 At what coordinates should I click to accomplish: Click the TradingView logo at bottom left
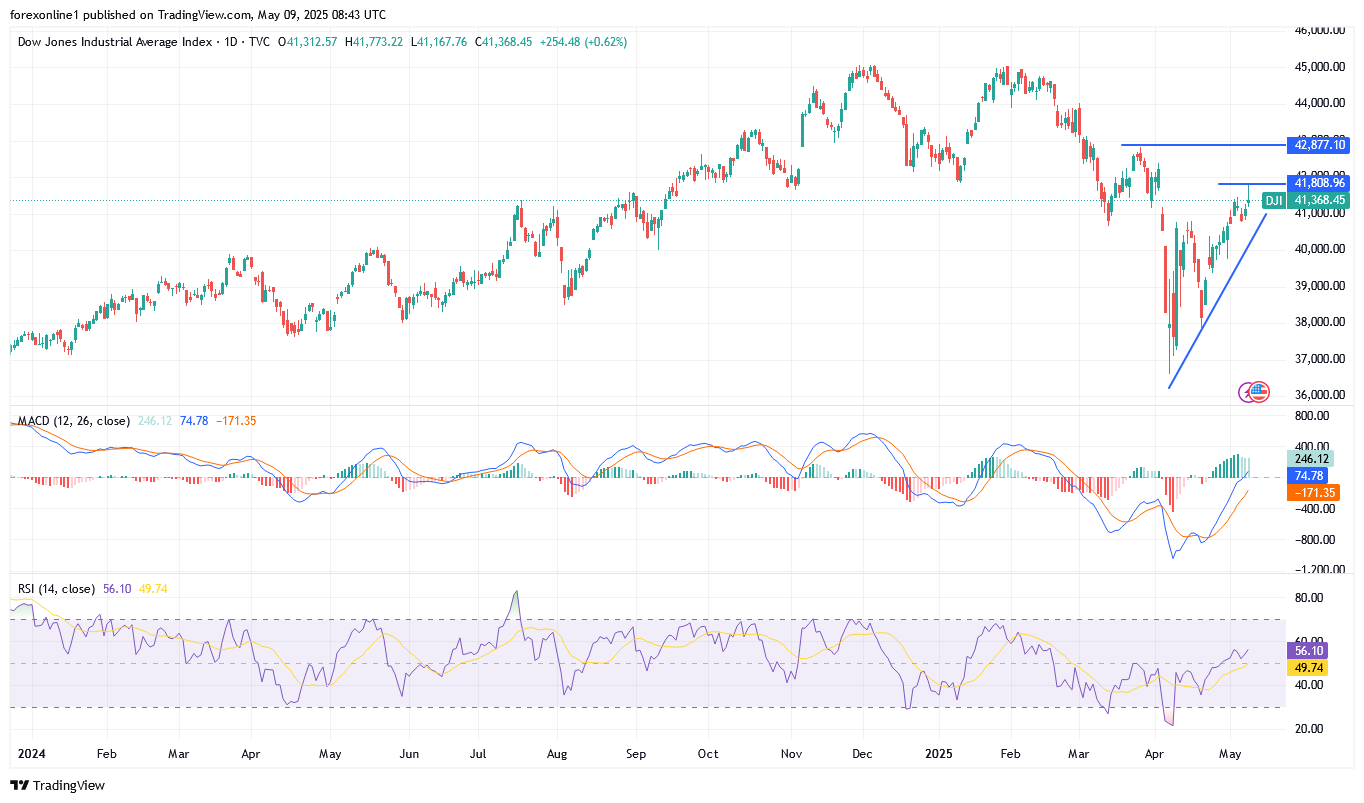pos(57,785)
